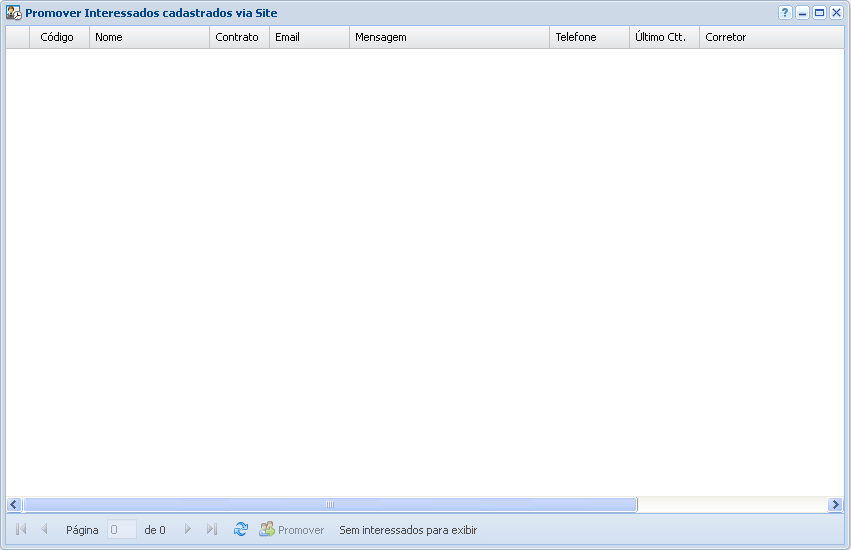Click the Último Ctt. column header

tap(660, 37)
